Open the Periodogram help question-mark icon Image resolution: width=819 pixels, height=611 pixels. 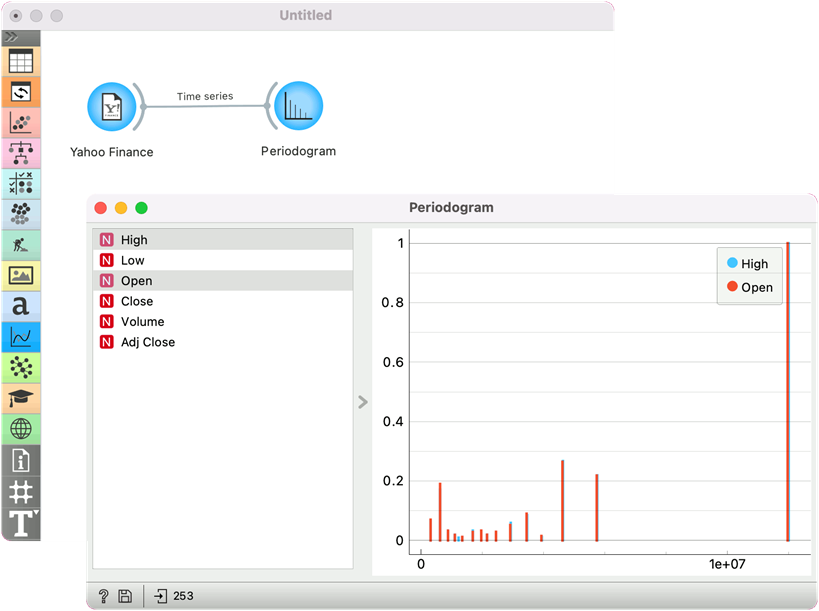click(103, 596)
